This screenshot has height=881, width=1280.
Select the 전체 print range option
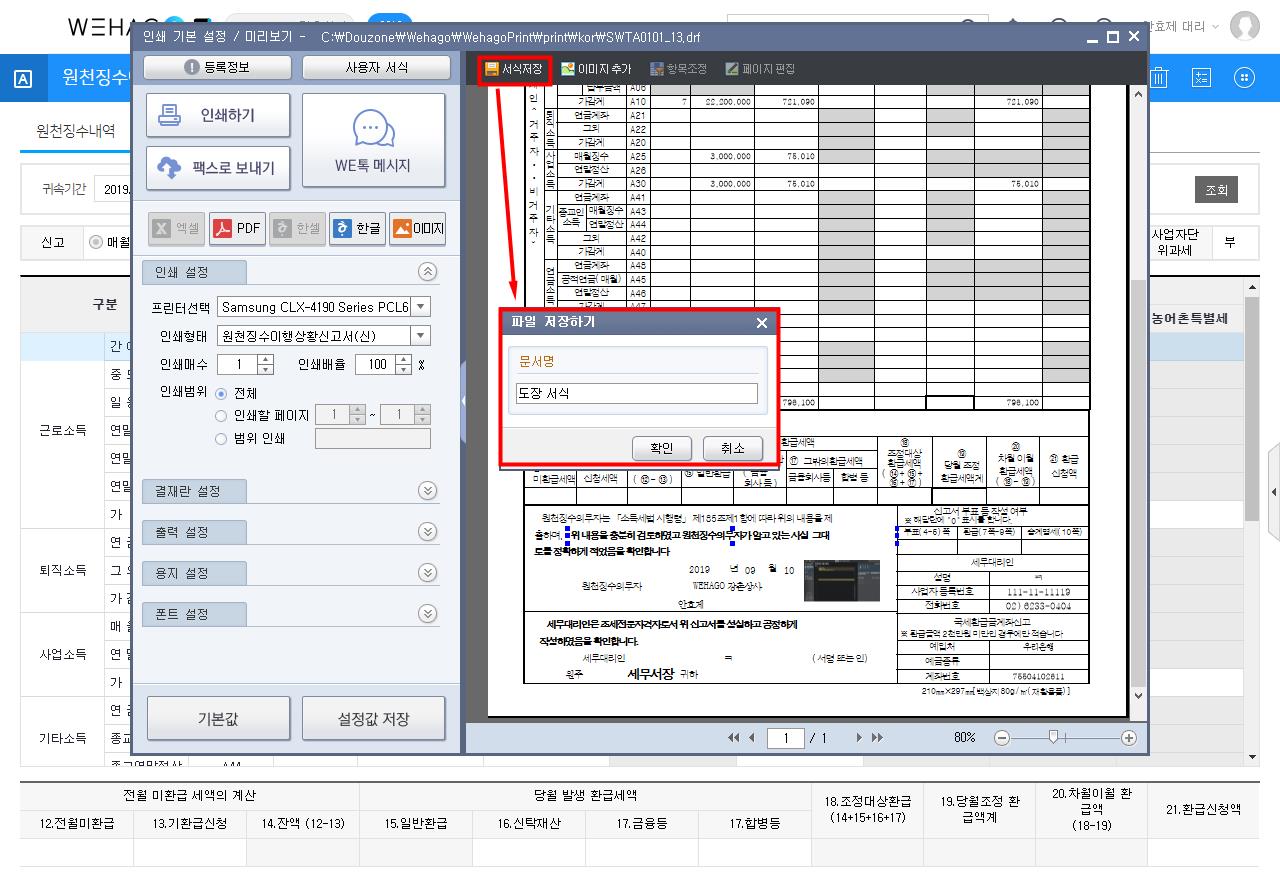coord(221,394)
